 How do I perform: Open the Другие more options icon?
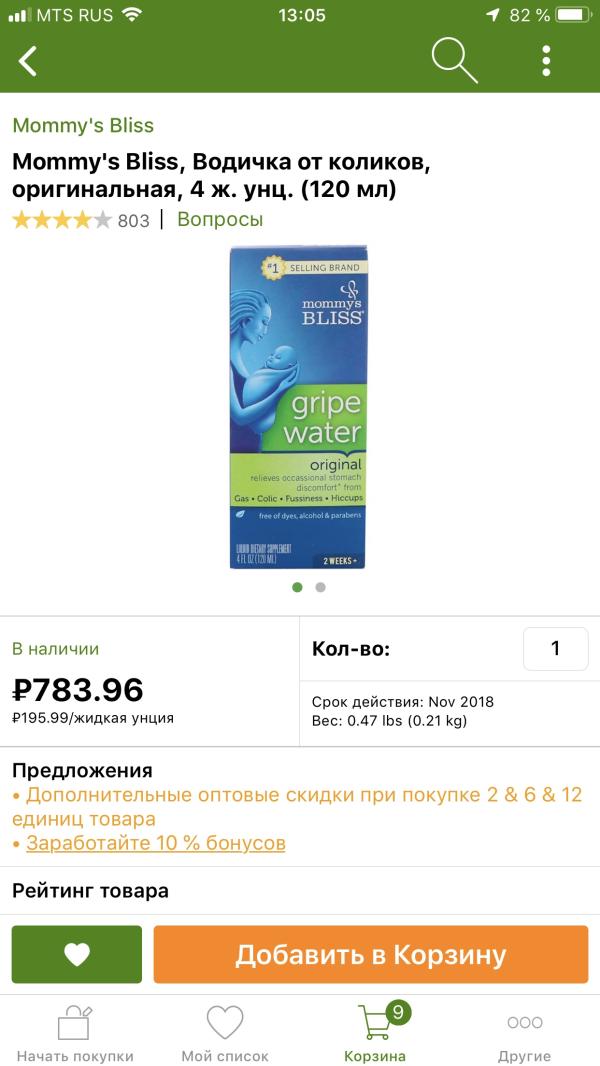coord(525,1022)
